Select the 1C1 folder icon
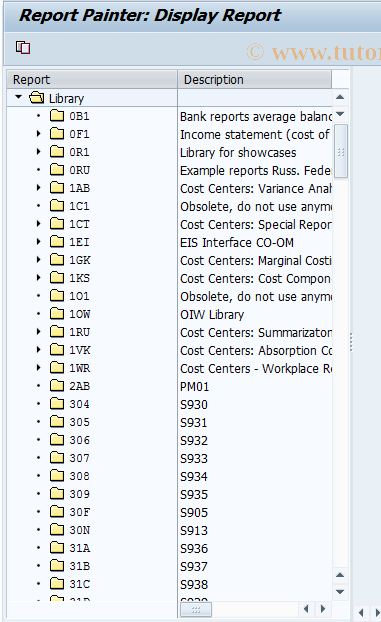The width and height of the screenshot is (381, 622). pyautogui.click(x=57, y=206)
